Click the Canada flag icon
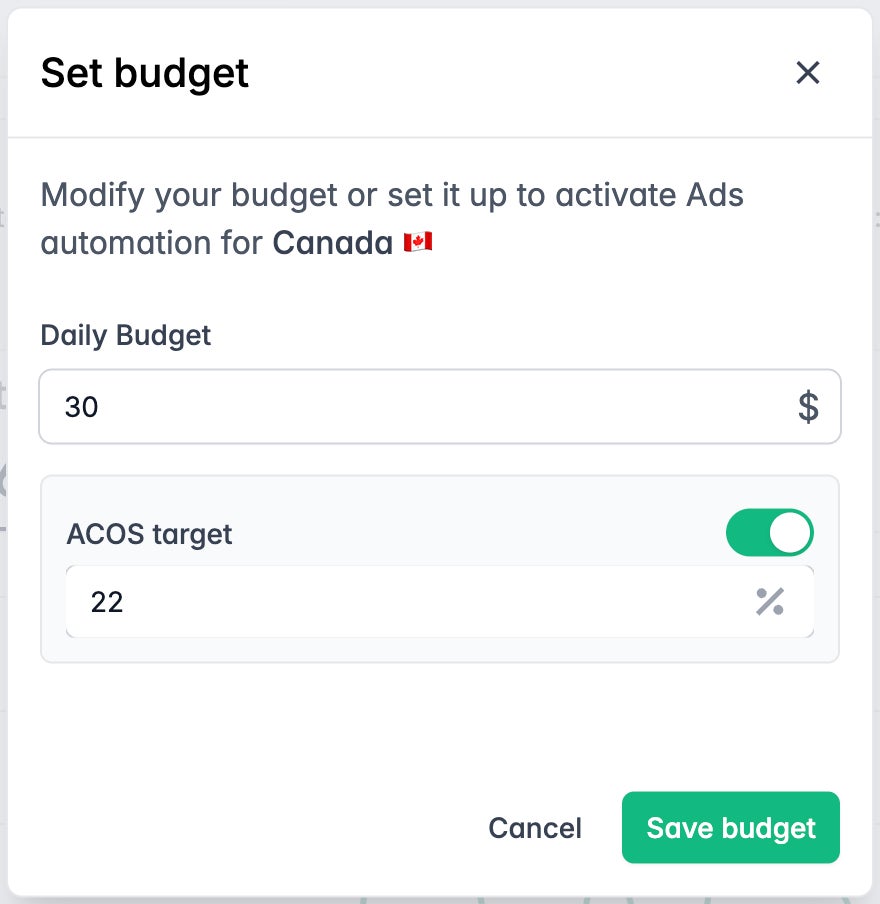880x904 pixels. (418, 242)
